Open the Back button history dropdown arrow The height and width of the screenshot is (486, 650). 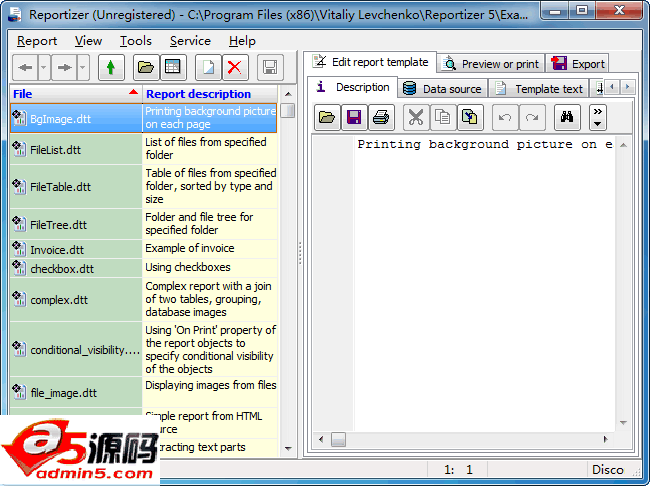click(44, 67)
